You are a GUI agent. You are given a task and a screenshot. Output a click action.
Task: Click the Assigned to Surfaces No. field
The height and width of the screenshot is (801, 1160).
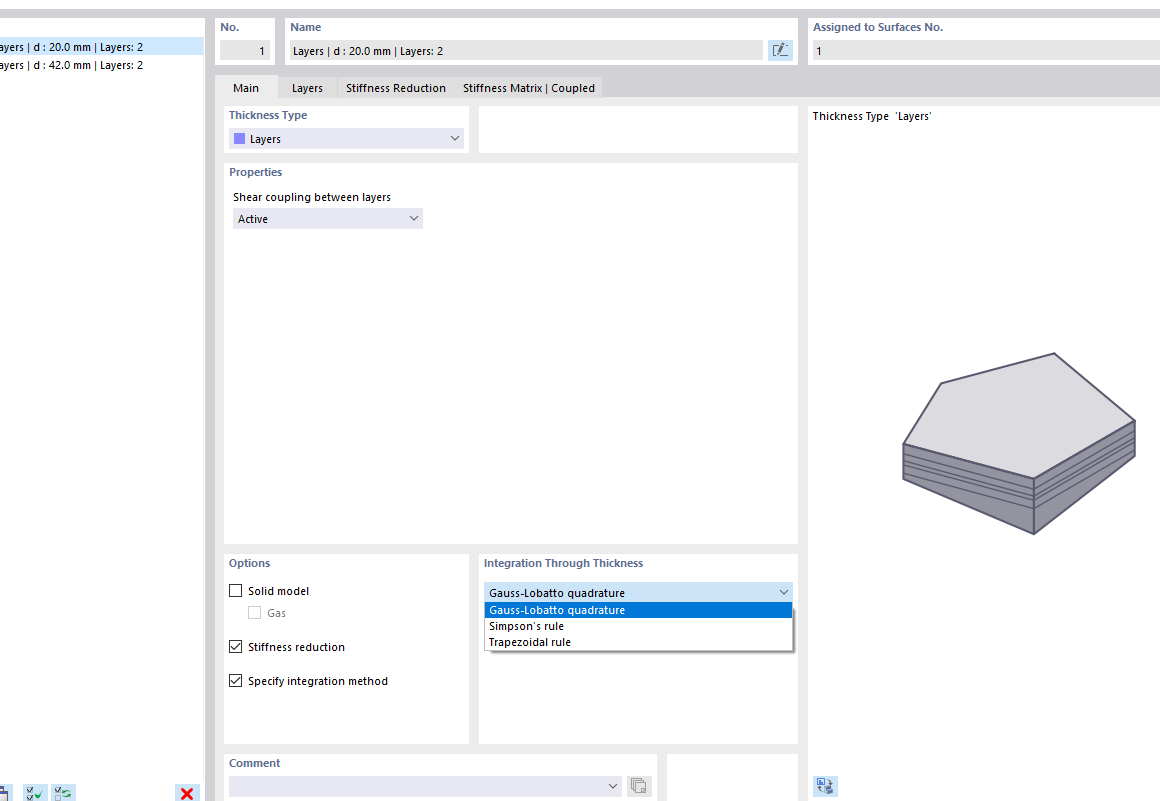(x=985, y=50)
